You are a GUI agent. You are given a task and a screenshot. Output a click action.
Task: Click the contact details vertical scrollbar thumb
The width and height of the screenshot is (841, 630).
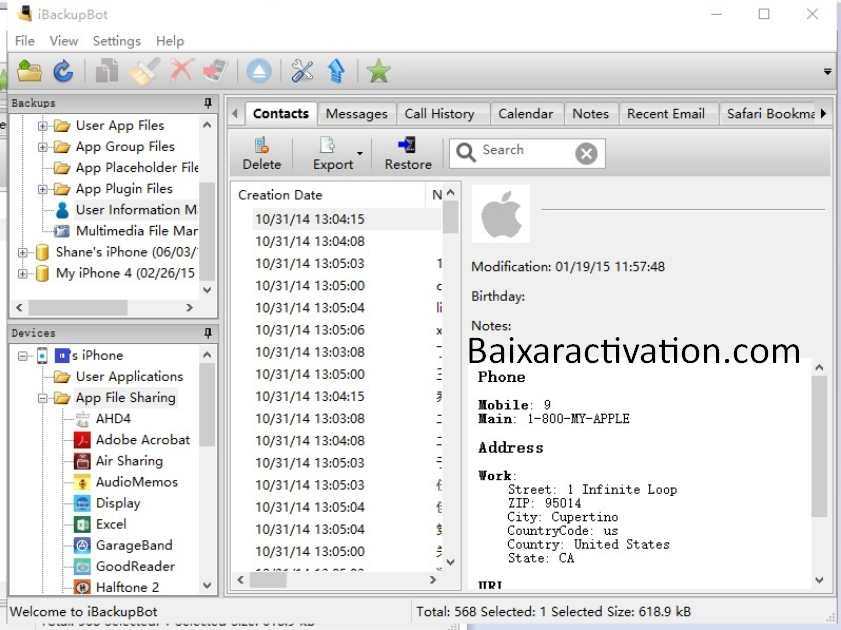(x=819, y=447)
